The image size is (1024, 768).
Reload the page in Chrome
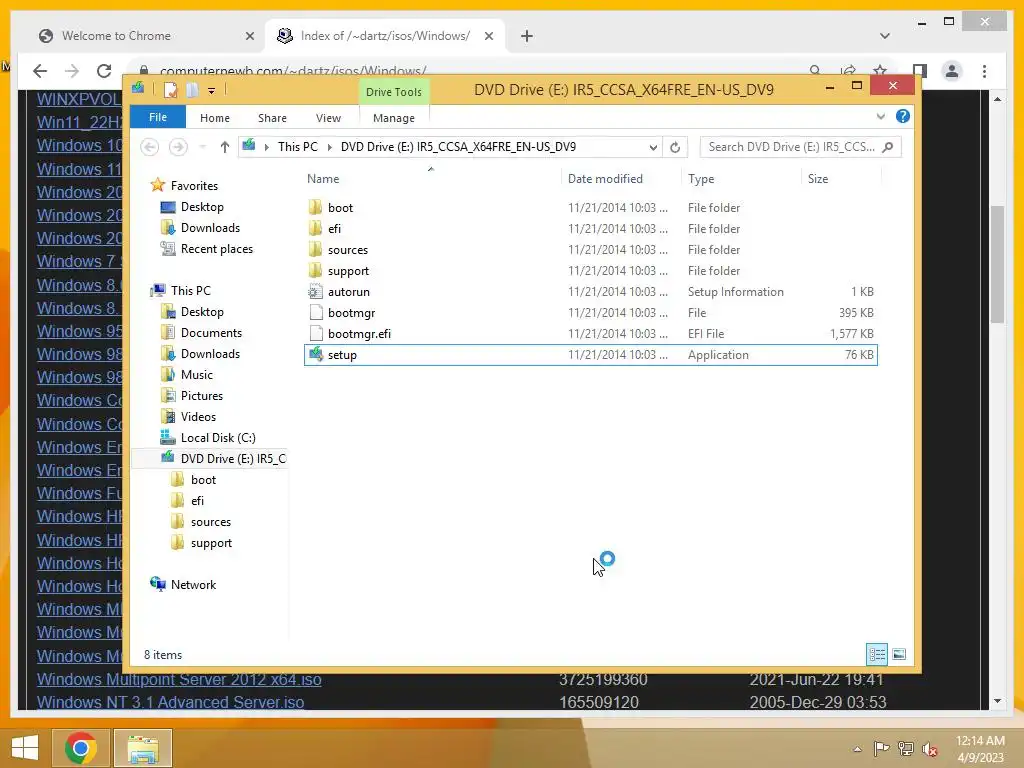[104, 71]
